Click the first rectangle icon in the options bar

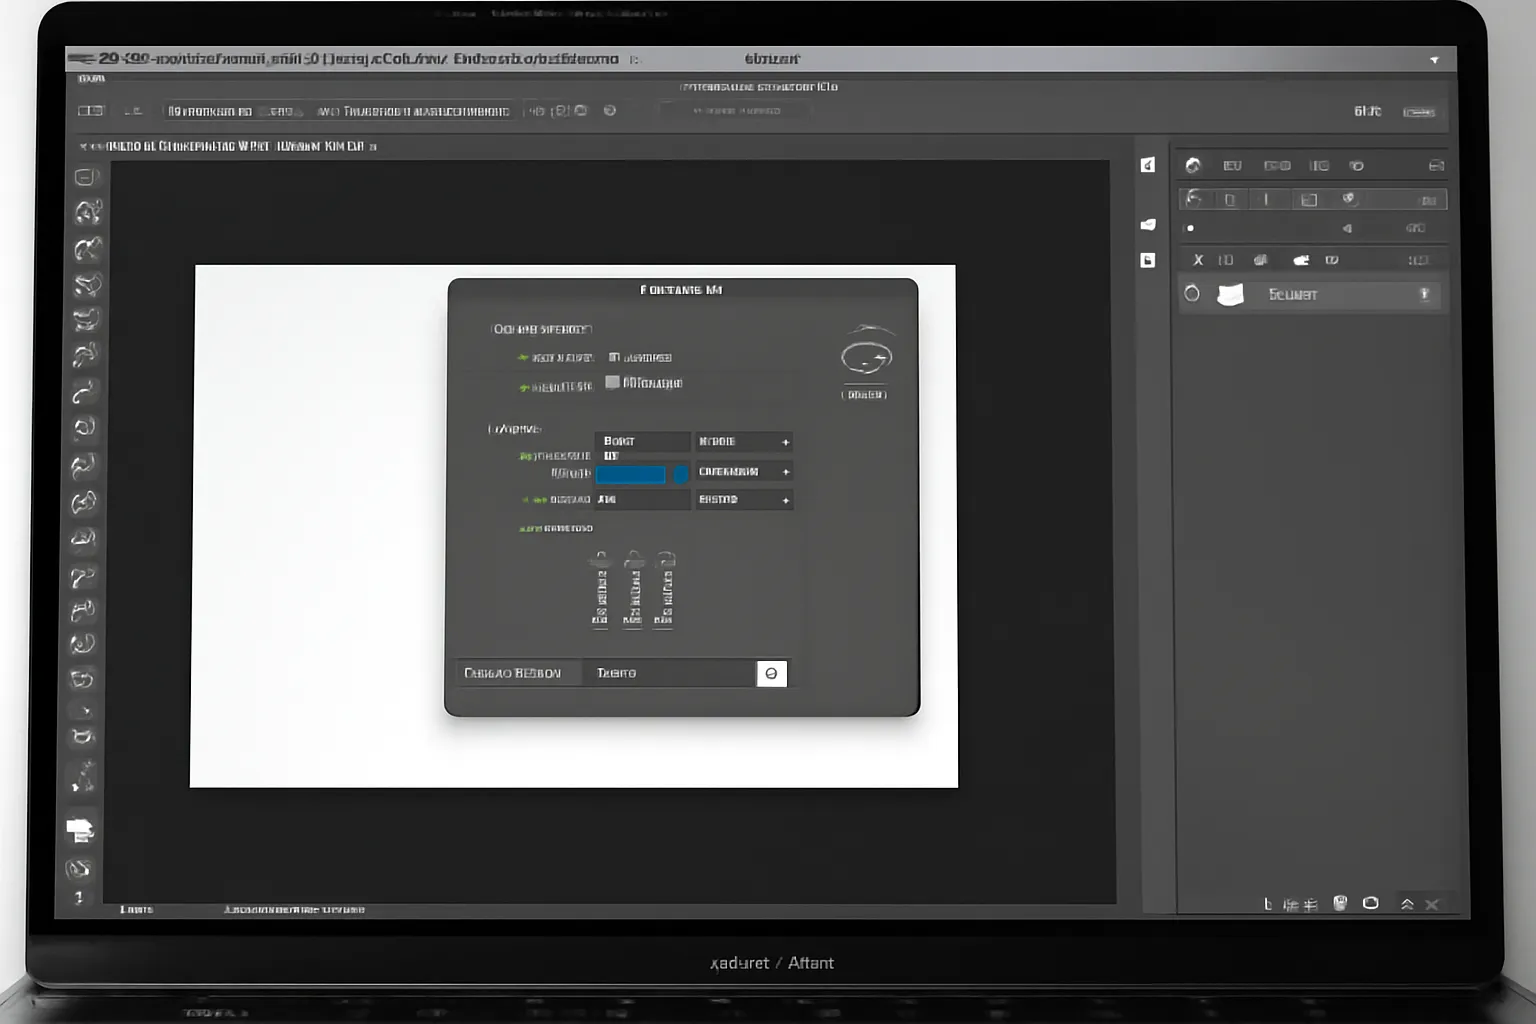[91, 111]
